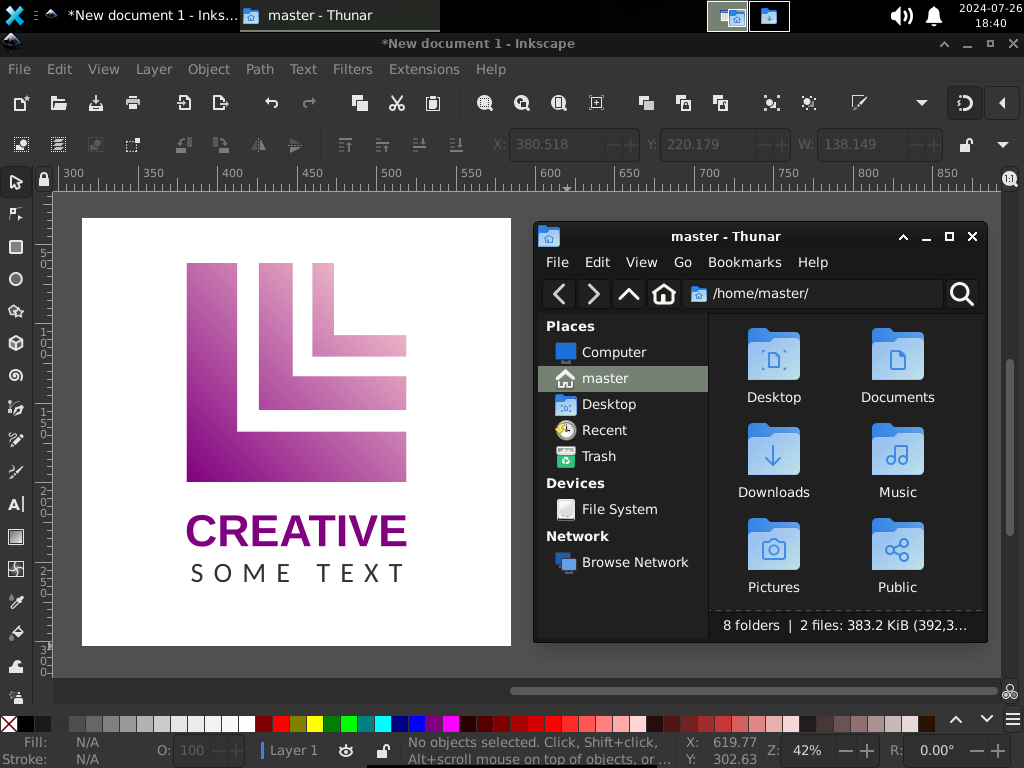Open the Layer 1 selector dropdown
Viewport: 1024px width, 768px height.
pos(294,750)
